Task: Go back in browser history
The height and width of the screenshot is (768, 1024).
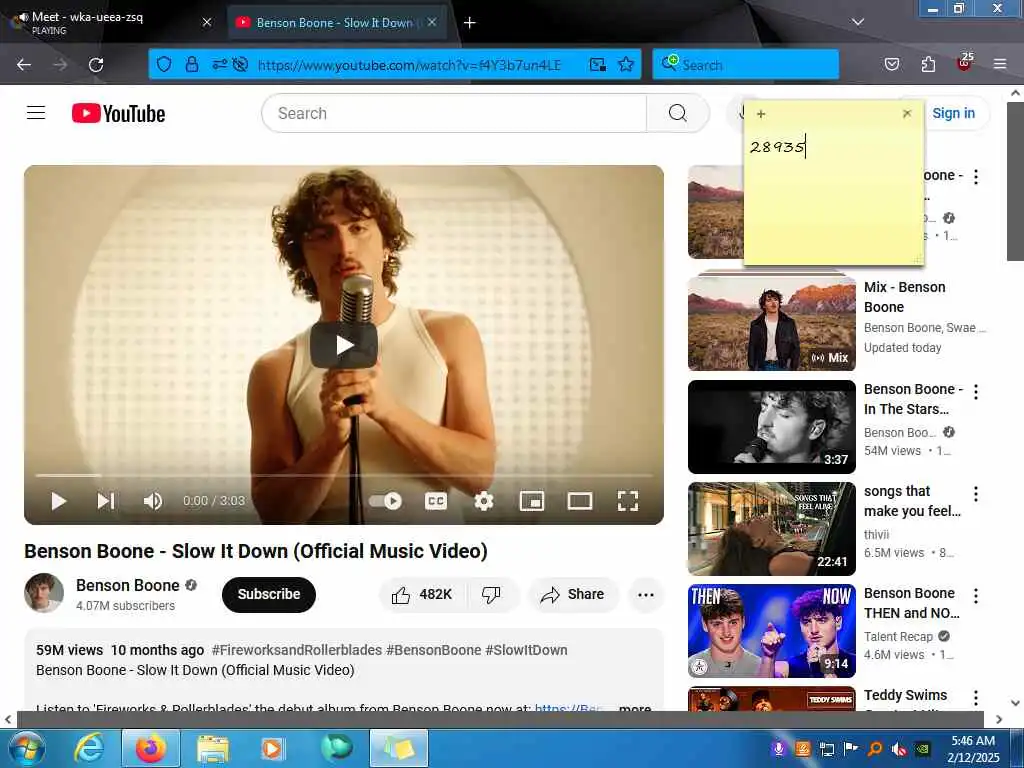Action: coord(24,65)
